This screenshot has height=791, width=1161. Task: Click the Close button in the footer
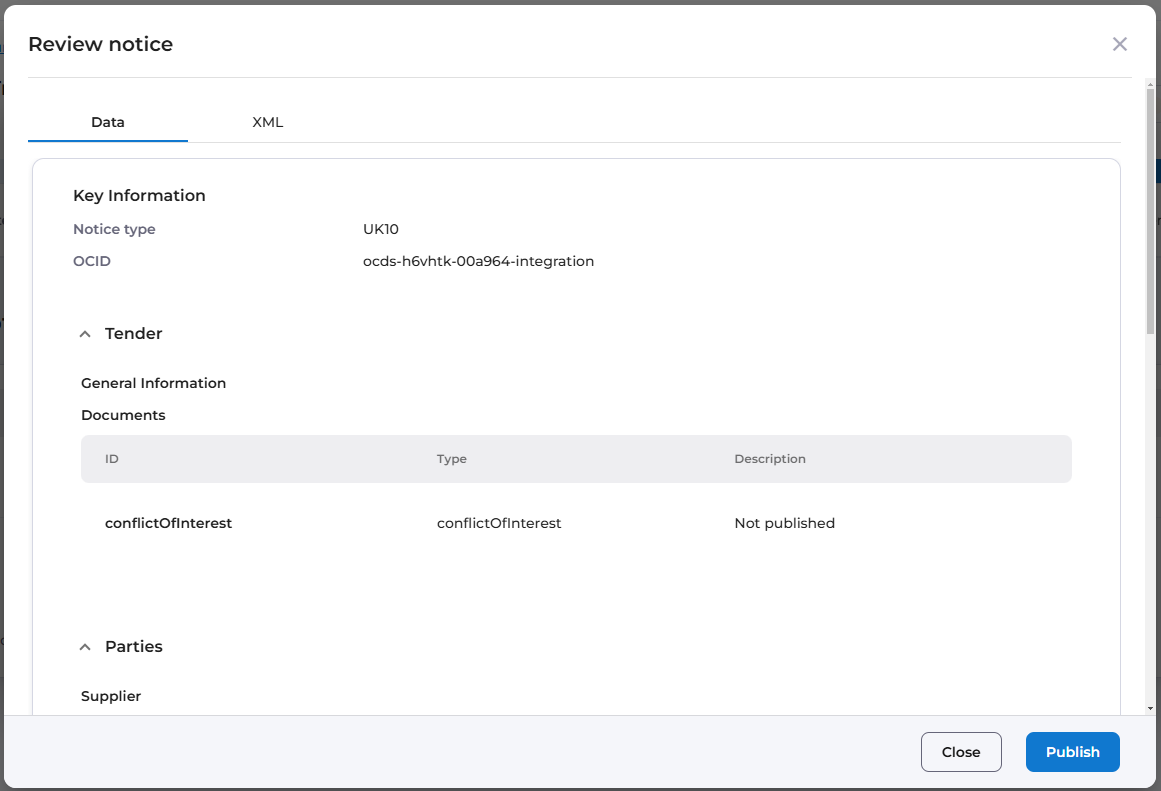961,752
